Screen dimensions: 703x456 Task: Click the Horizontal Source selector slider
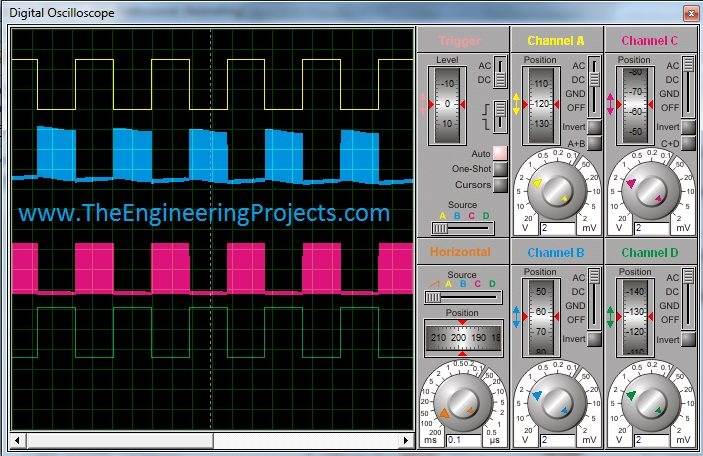point(463,297)
